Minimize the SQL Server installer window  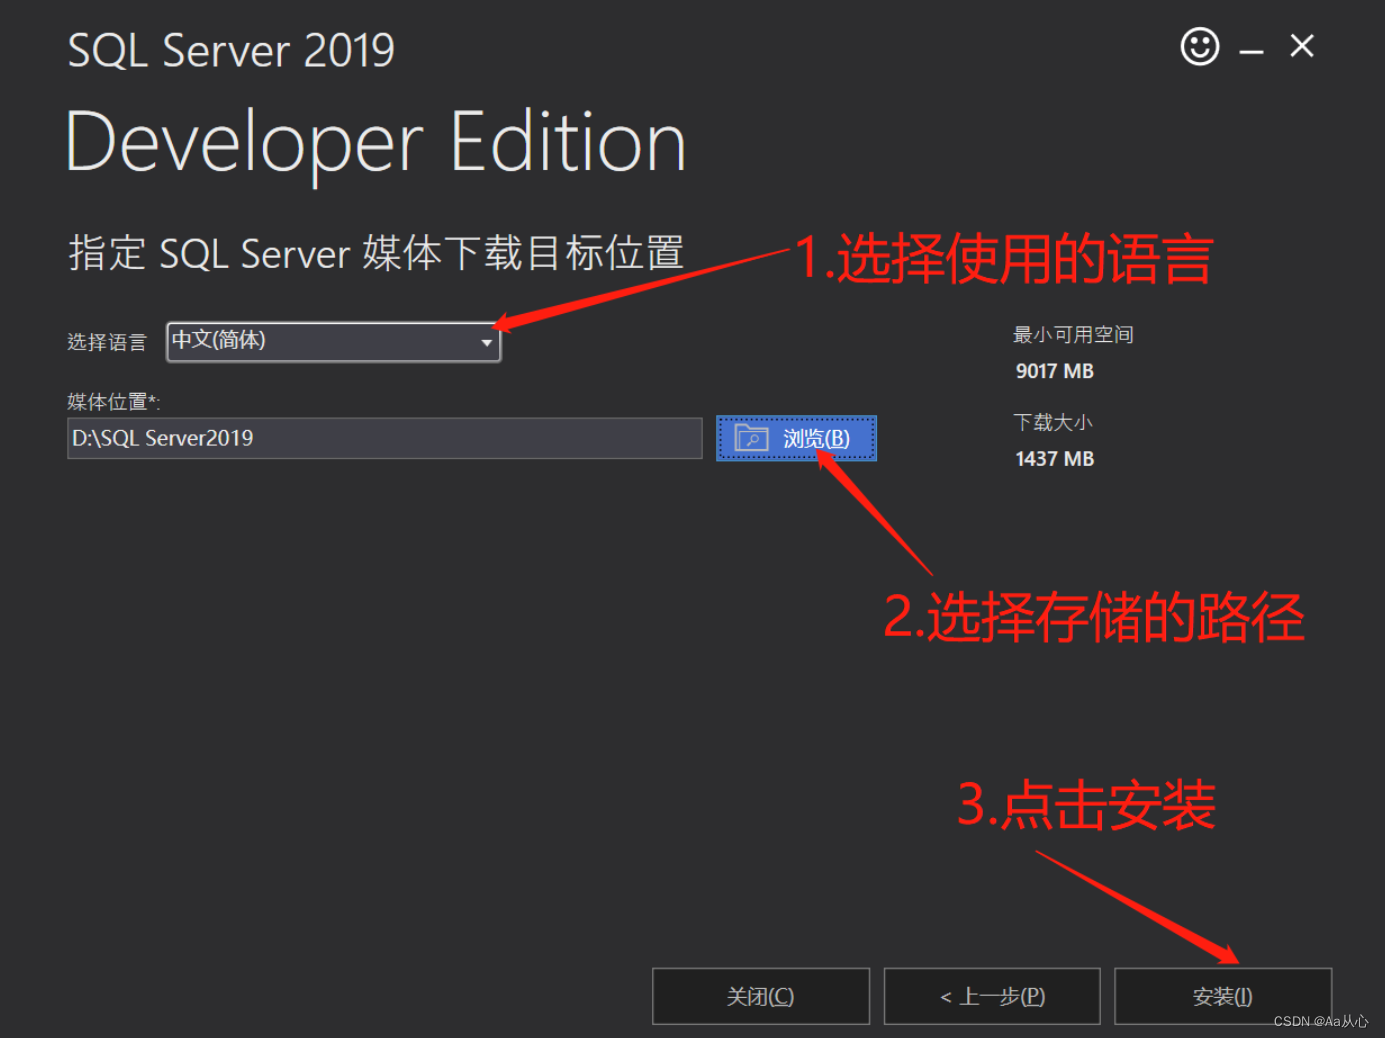(1251, 50)
